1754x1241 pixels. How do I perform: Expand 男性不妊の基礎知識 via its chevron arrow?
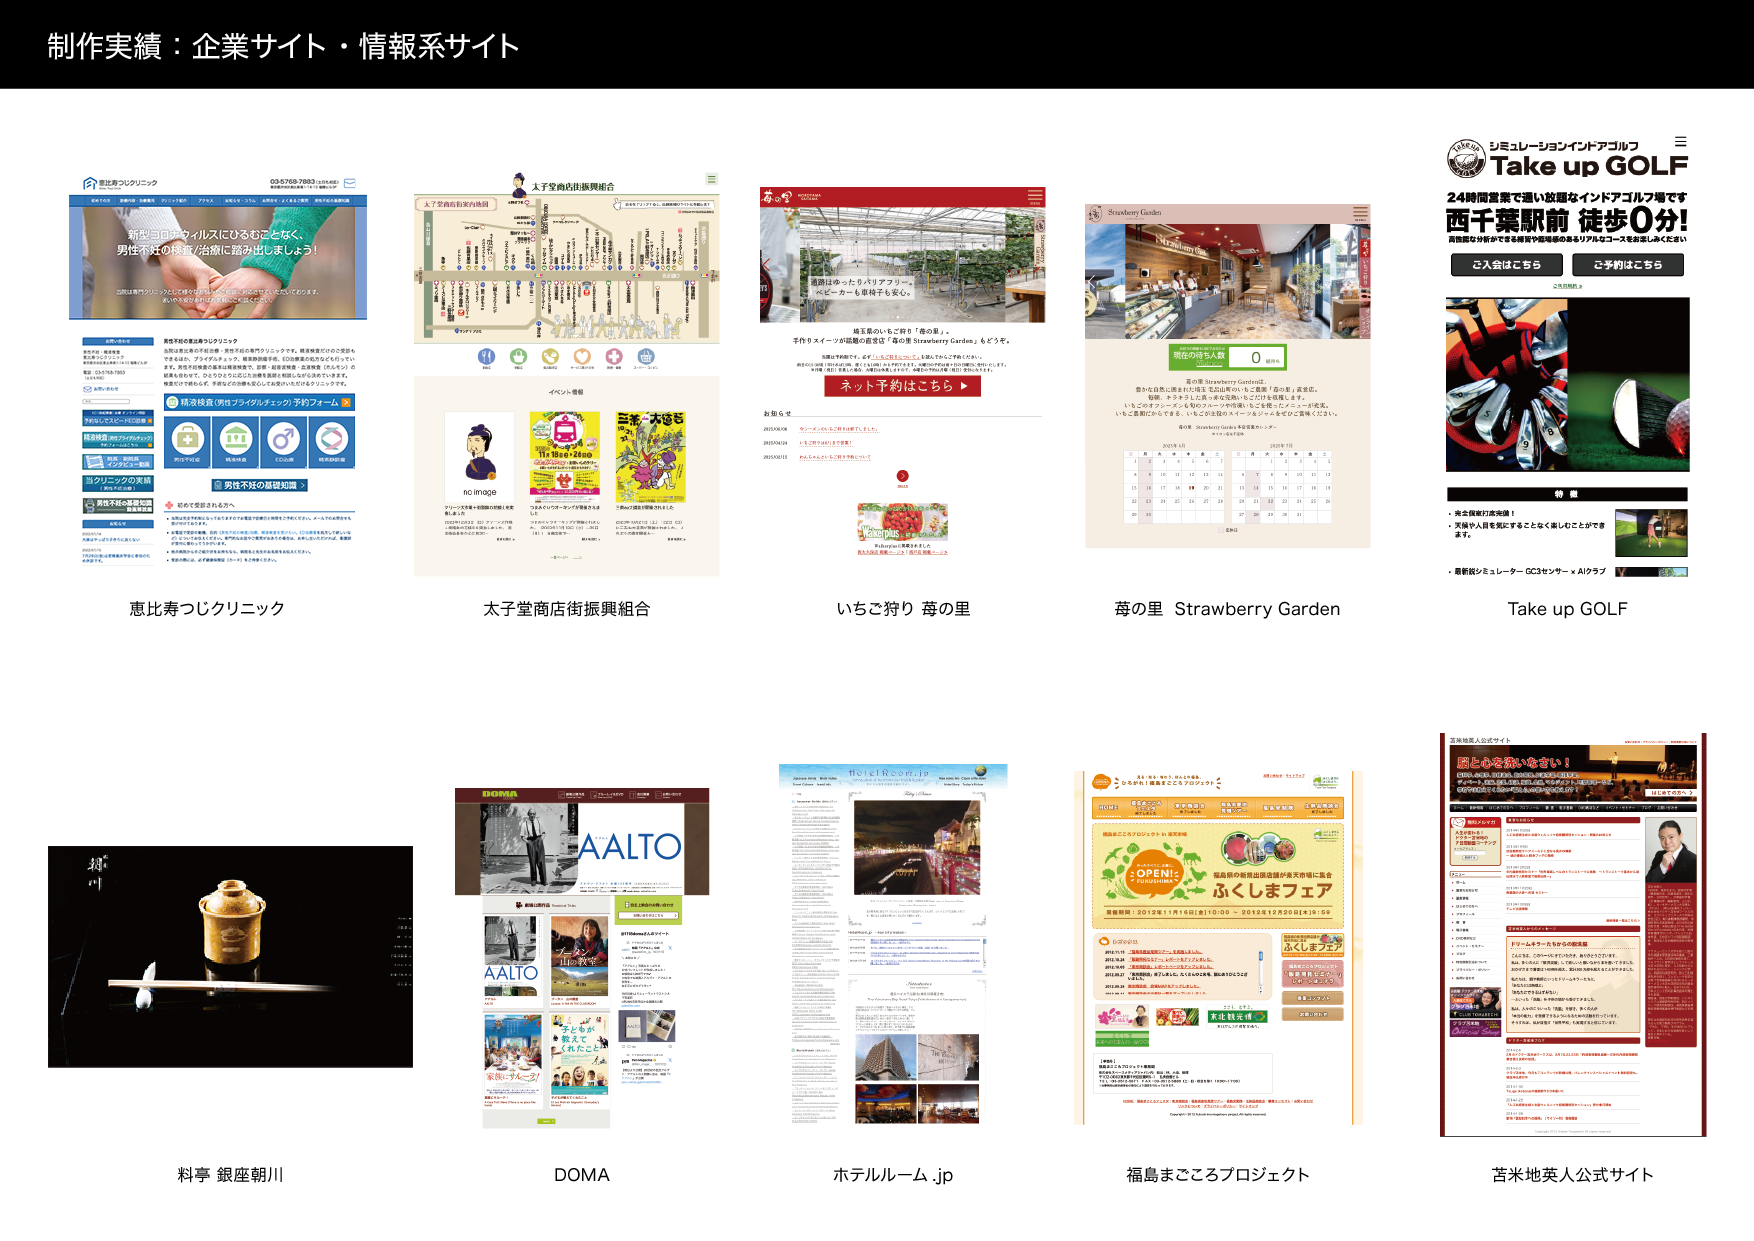[x=302, y=486]
